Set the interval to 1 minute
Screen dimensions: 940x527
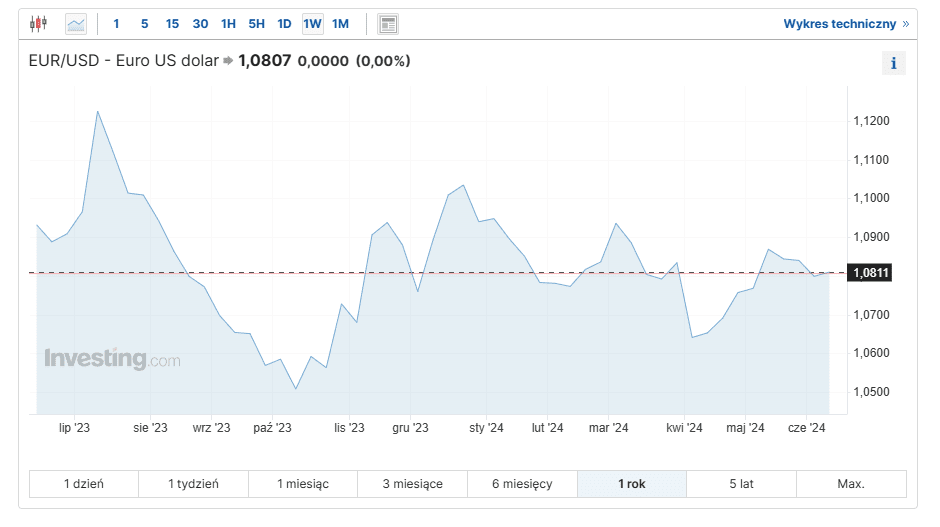(116, 23)
